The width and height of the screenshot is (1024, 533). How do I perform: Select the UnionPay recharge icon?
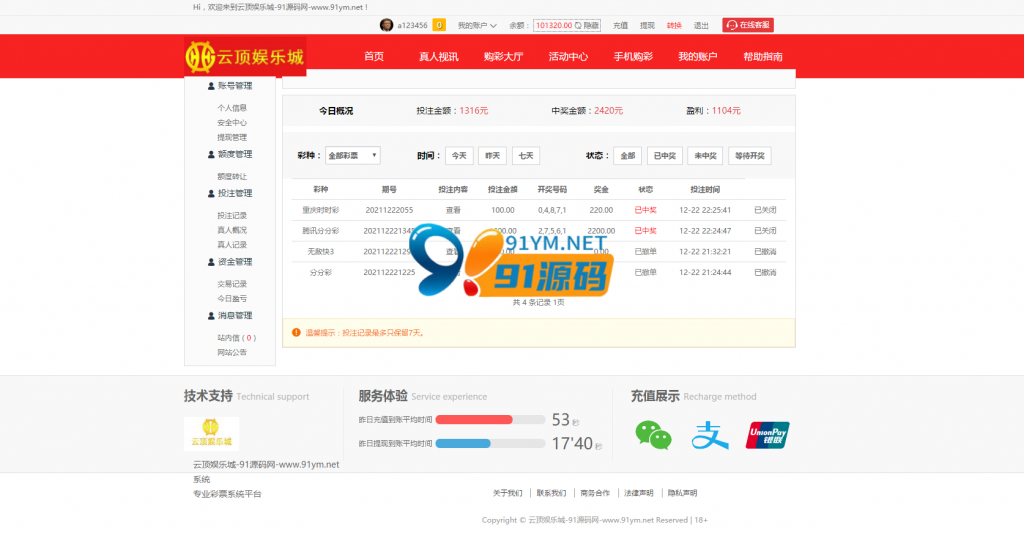[767, 435]
